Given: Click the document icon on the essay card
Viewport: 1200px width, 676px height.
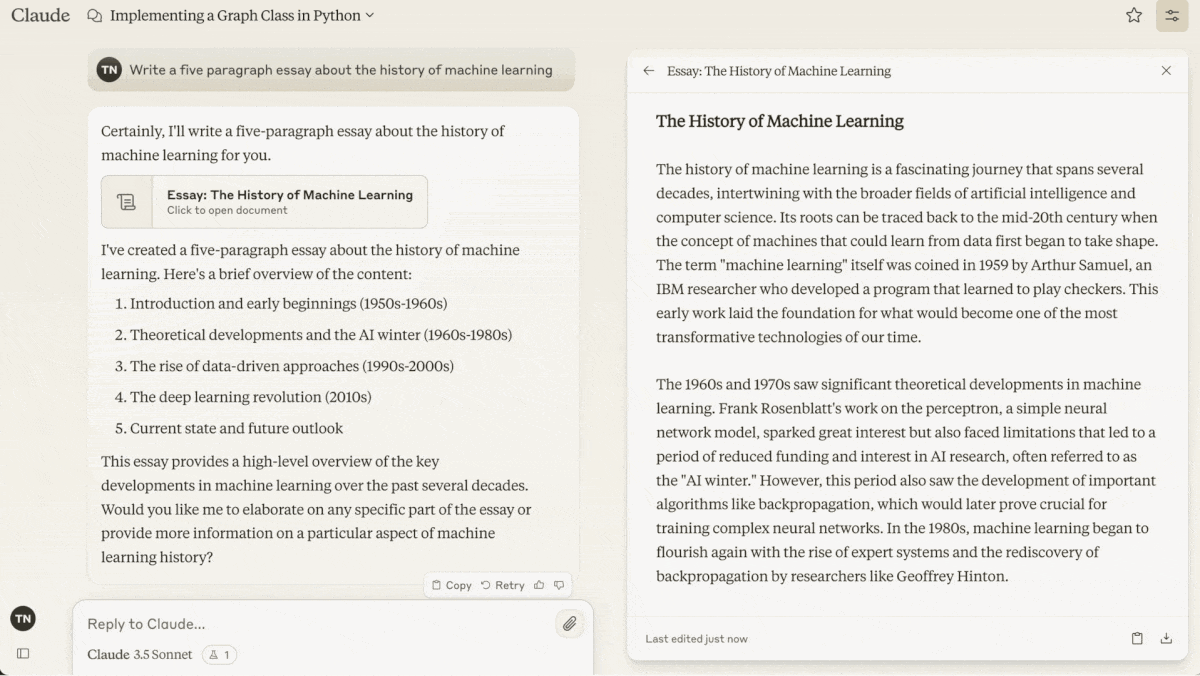Looking at the screenshot, I should click(x=127, y=202).
